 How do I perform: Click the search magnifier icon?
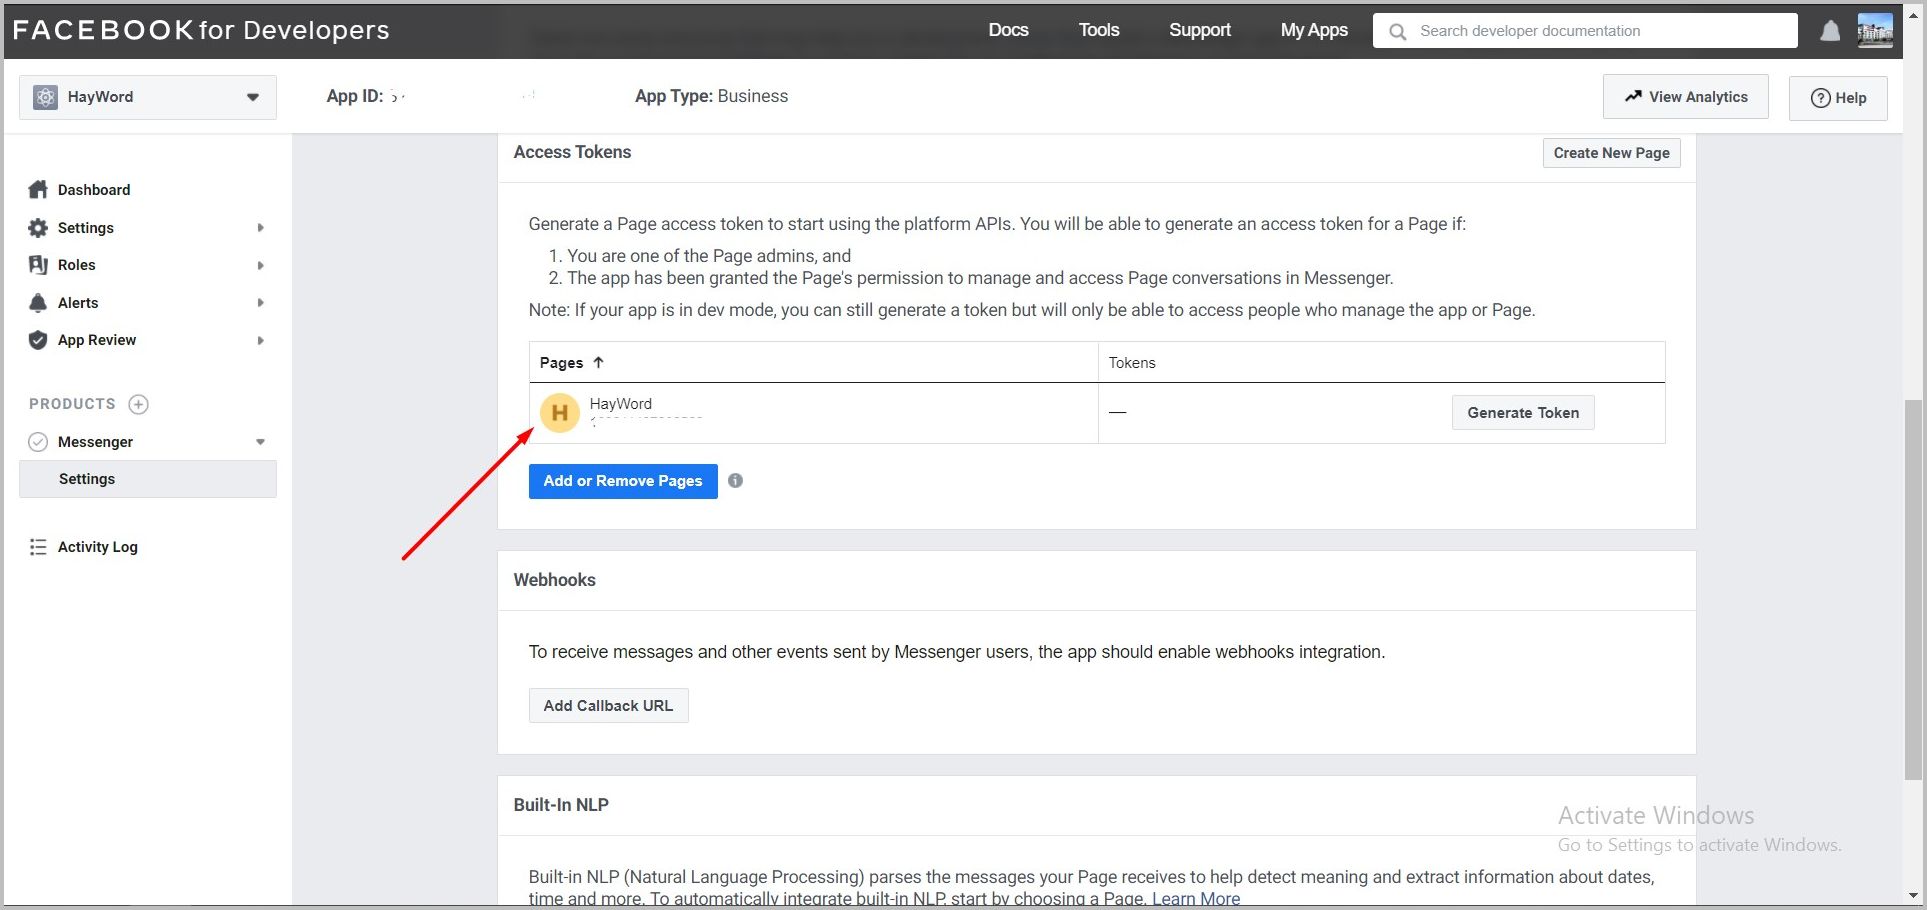(1398, 32)
